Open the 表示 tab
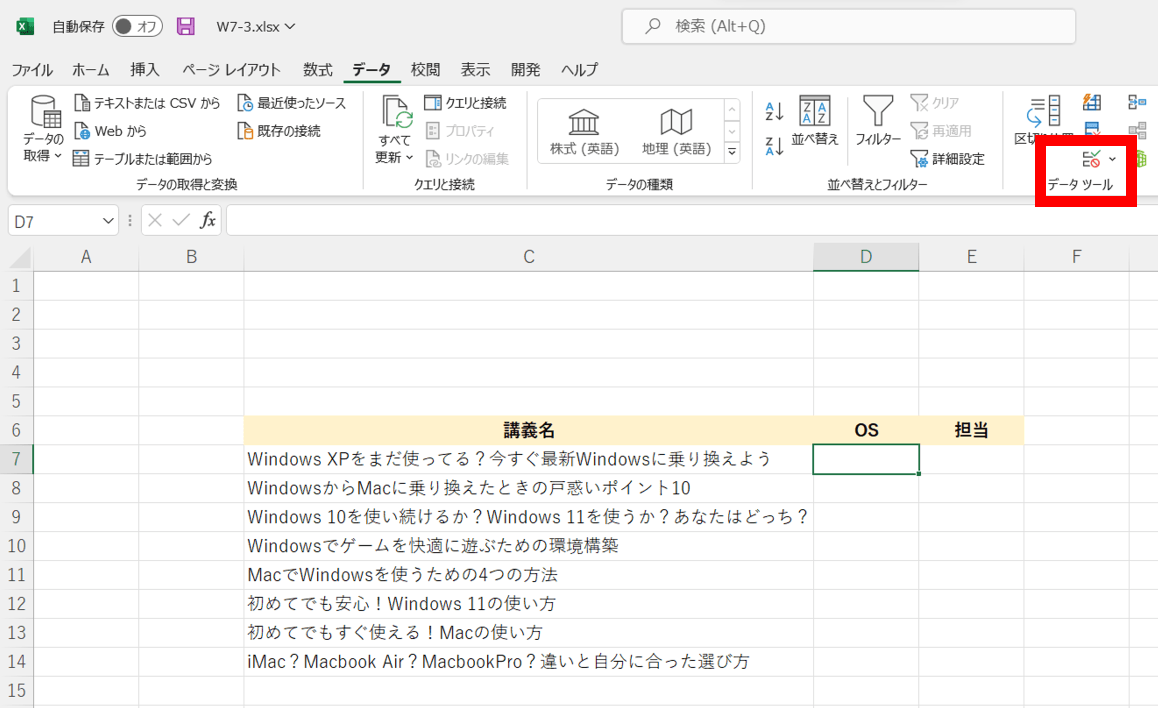The width and height of the screenshot is (1158, 708). click(x=476, y=69)
